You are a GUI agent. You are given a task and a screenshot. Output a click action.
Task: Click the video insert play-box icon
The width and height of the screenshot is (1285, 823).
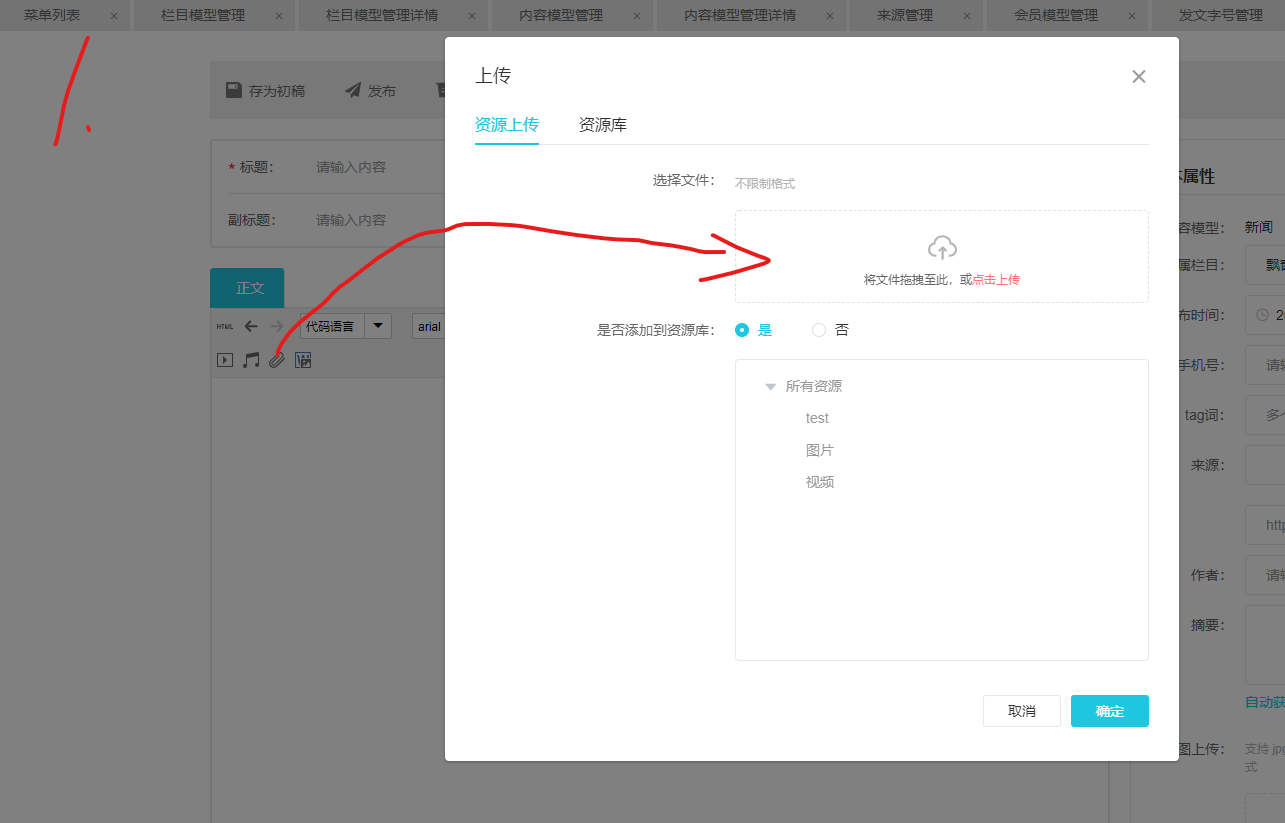coord(225,360)
